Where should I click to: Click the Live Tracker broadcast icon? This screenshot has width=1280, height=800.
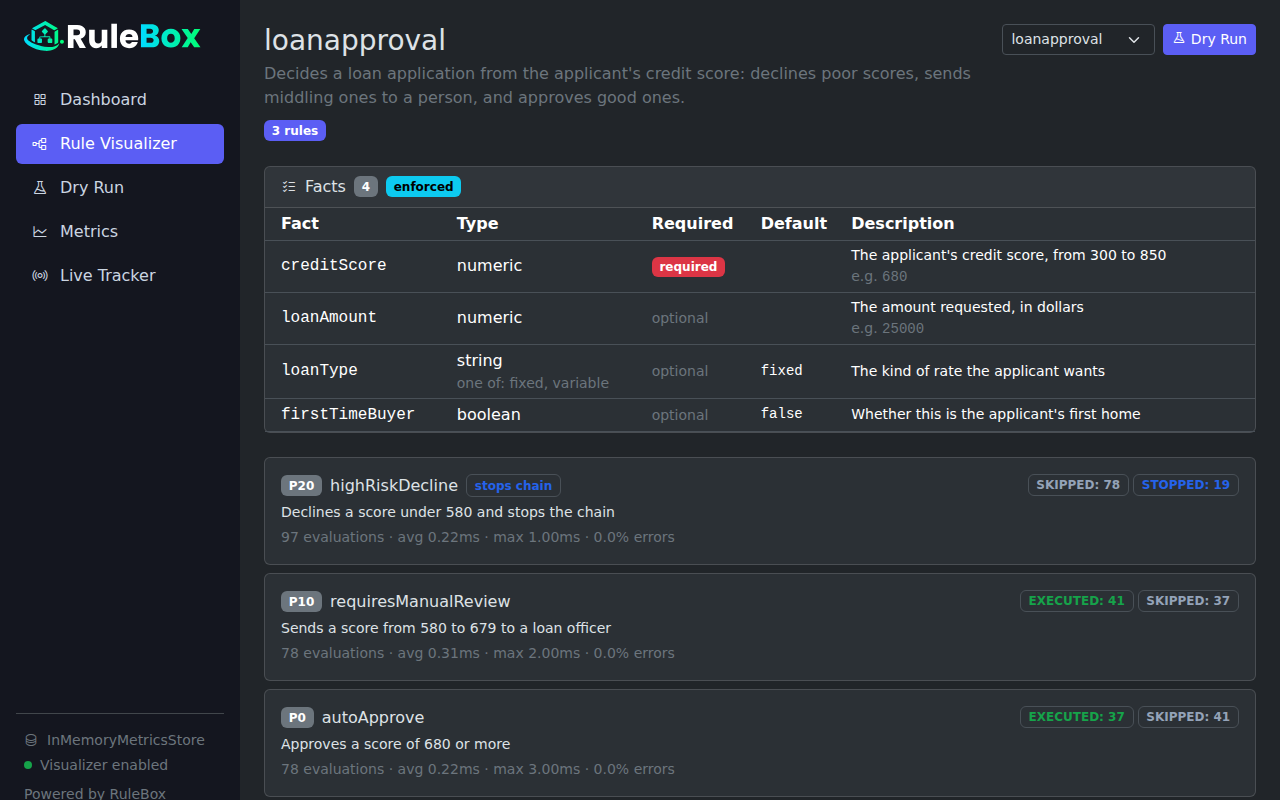click(40, 276)
